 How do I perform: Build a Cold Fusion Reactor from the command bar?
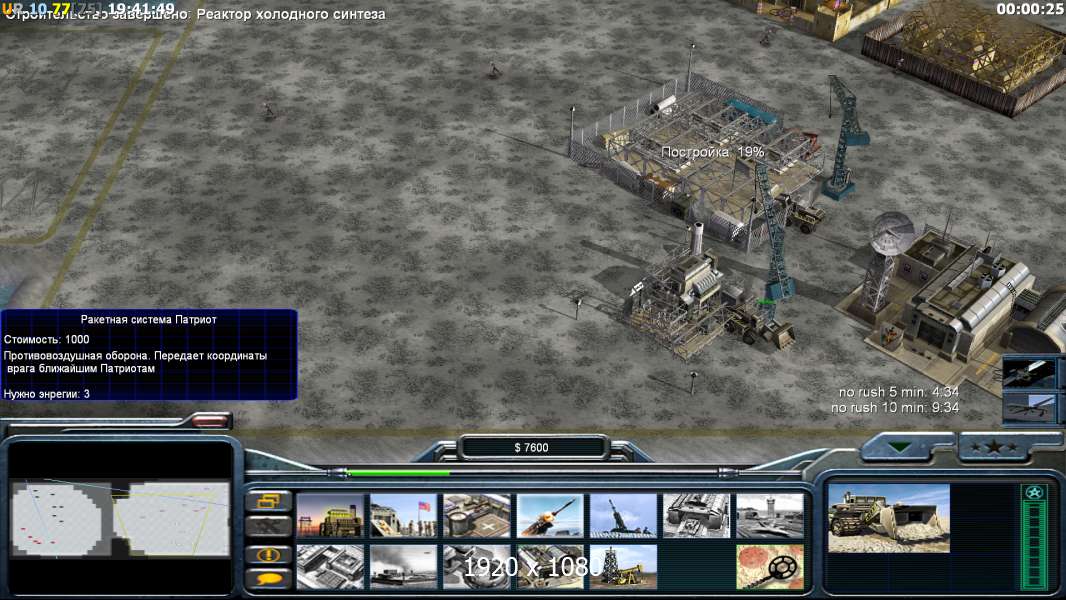330,516
